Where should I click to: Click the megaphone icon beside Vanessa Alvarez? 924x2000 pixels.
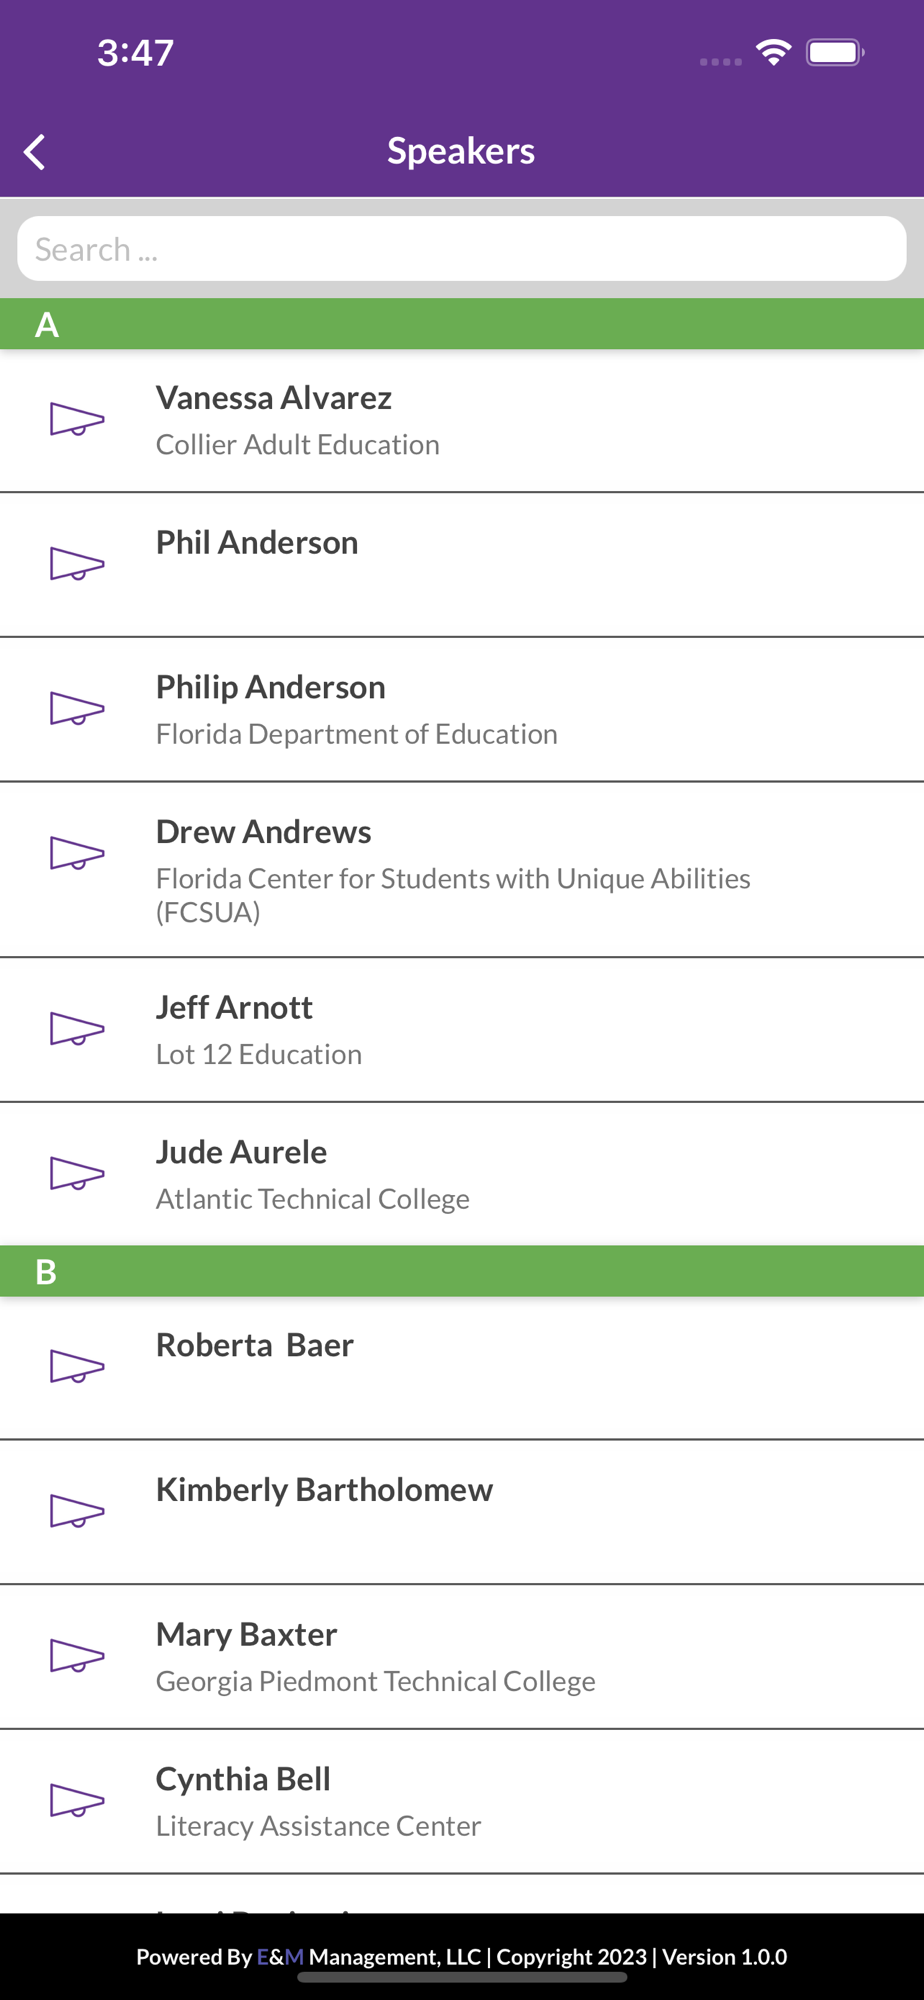point(77,420)
